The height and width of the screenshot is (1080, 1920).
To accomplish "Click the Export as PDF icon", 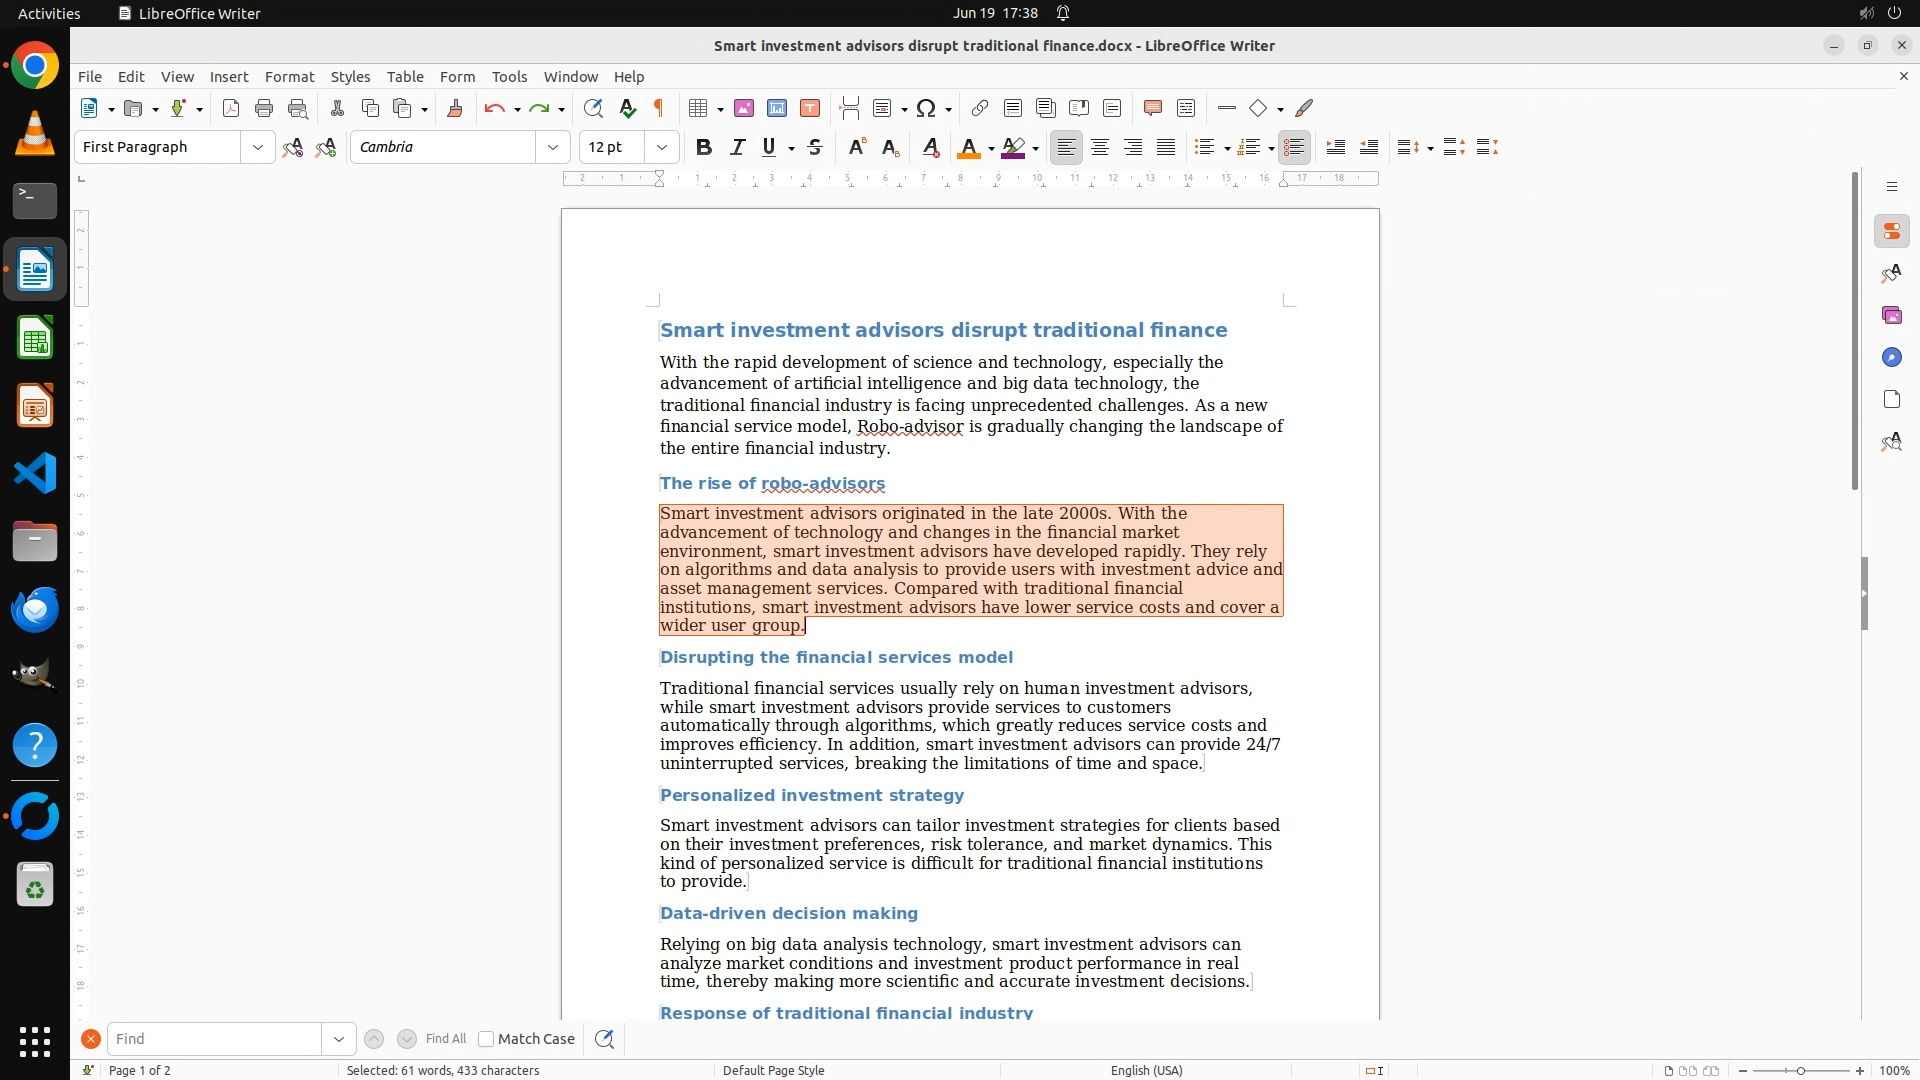I will tap(231, 108).
